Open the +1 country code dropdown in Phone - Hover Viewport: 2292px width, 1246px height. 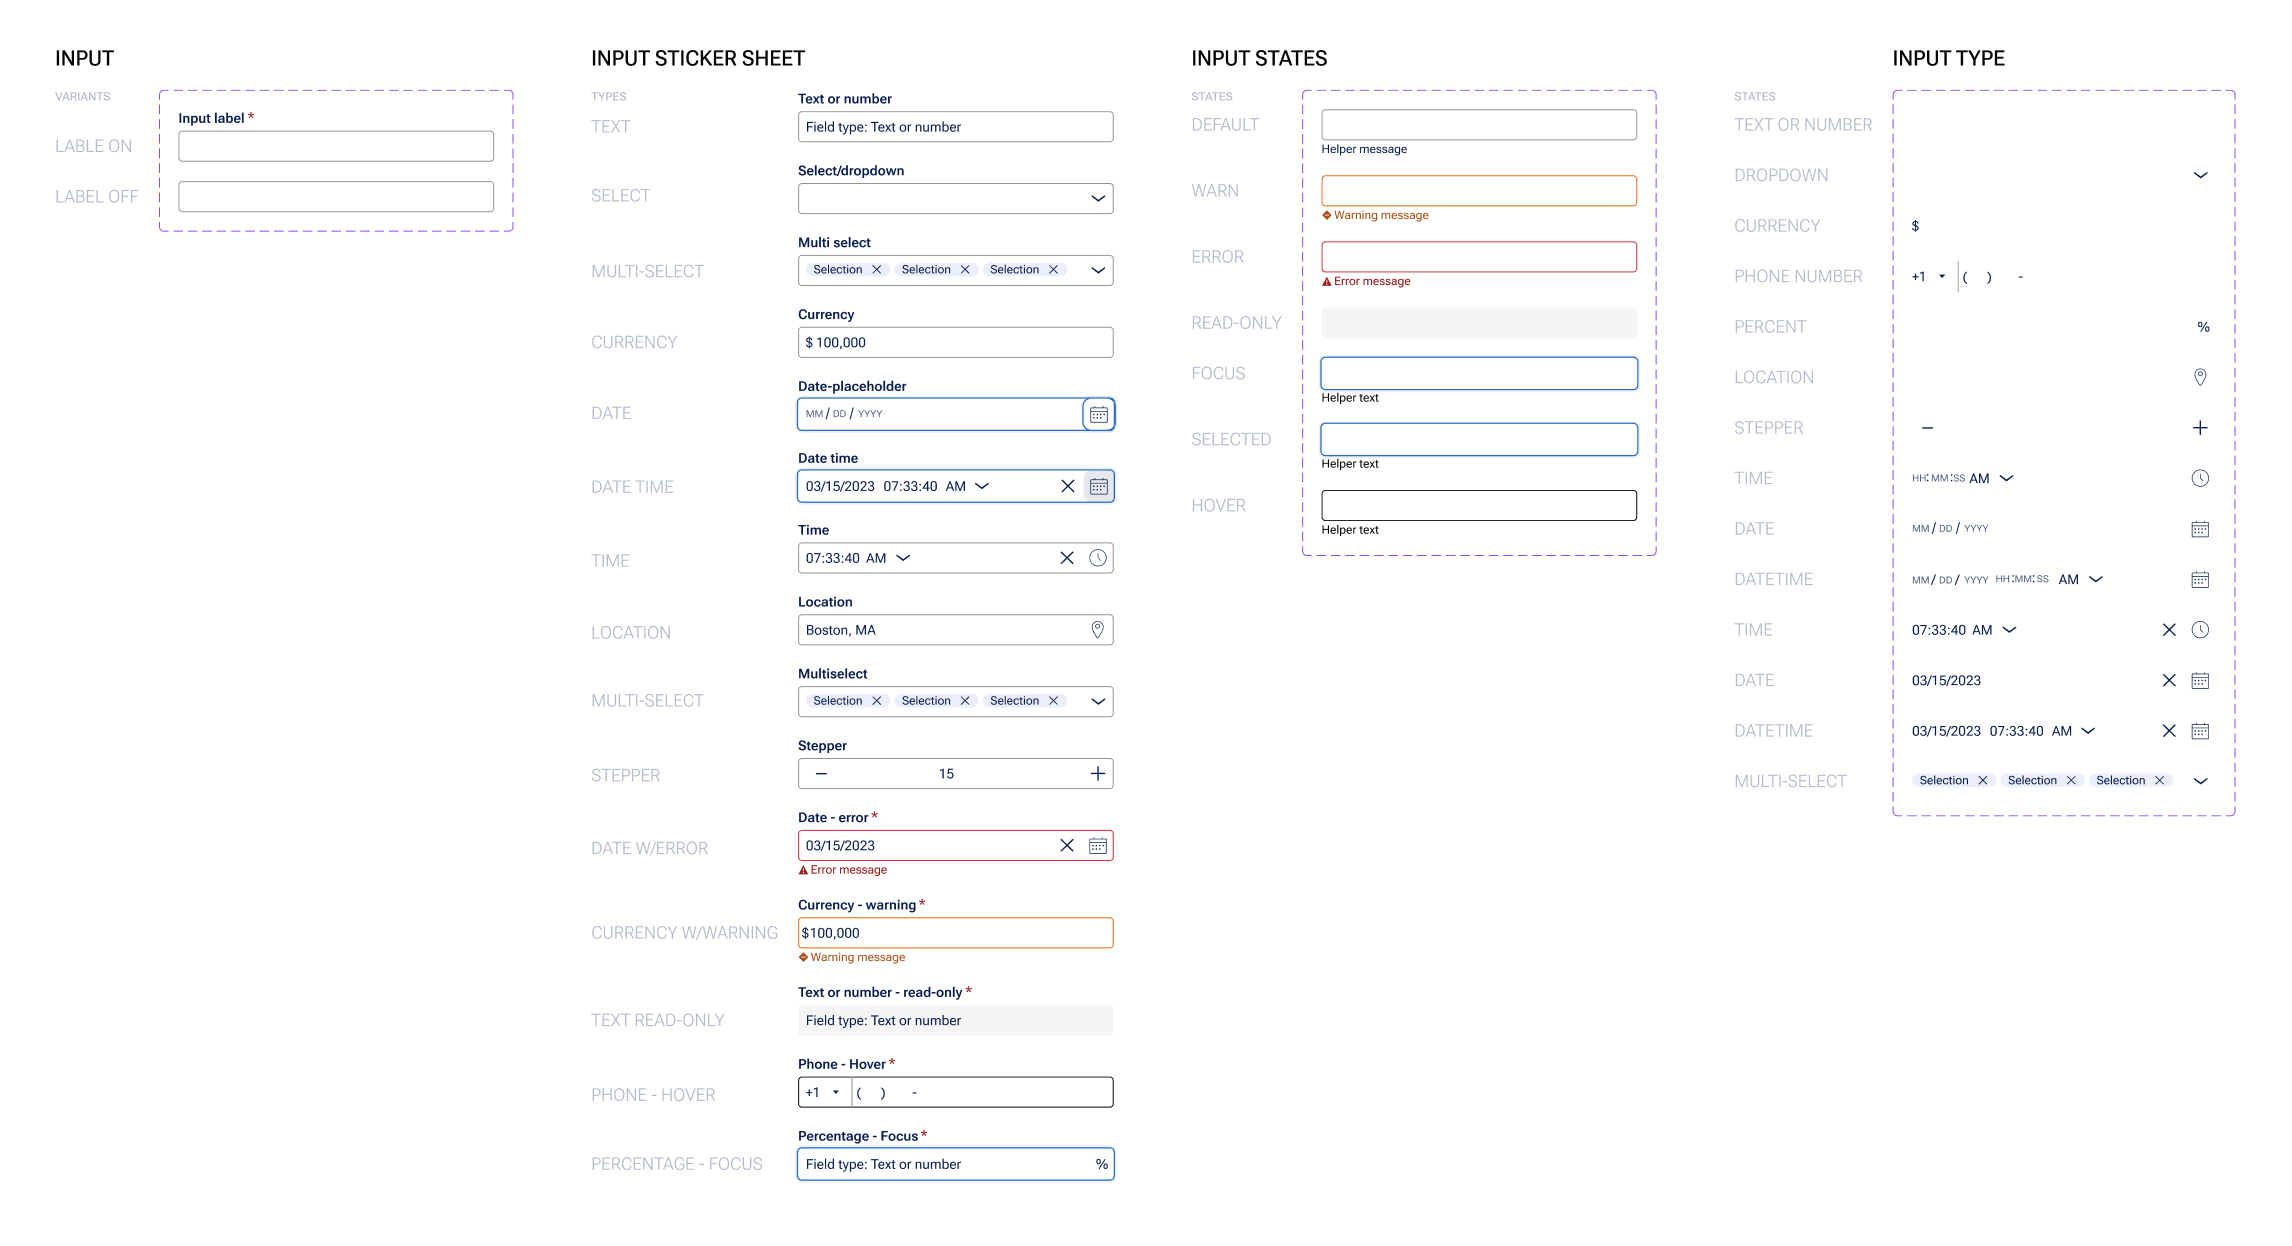(836, 1092)
